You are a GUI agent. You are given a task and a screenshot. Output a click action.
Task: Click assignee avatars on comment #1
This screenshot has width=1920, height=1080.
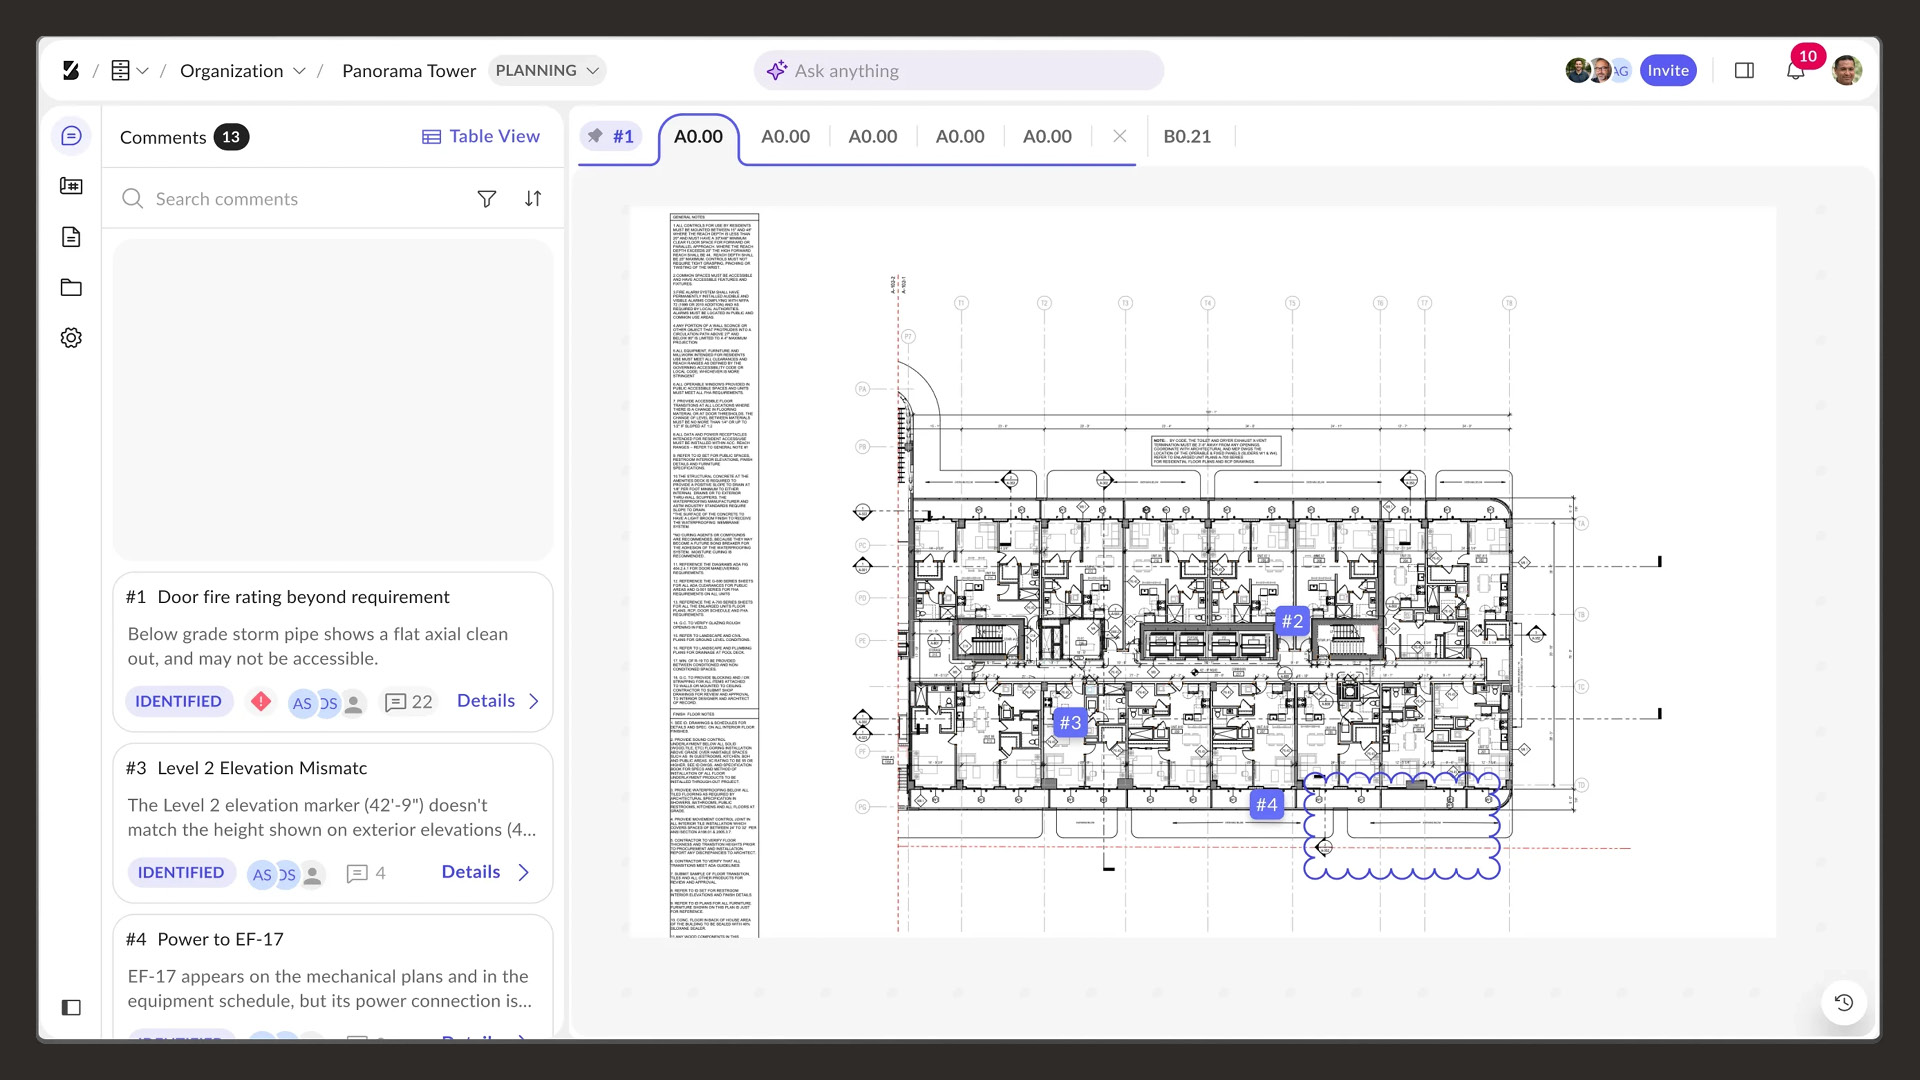tap(327, 703)
